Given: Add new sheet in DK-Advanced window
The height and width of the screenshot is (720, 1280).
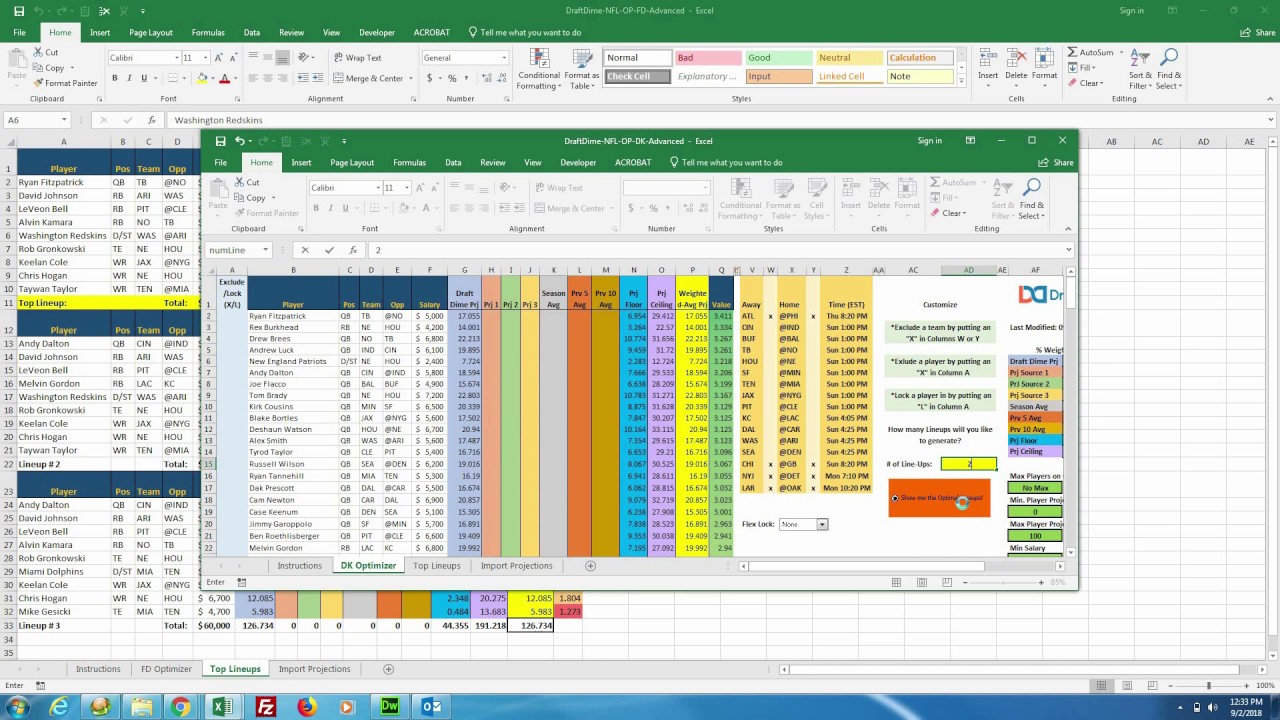Looking at the screenshot, I should 590,566.
